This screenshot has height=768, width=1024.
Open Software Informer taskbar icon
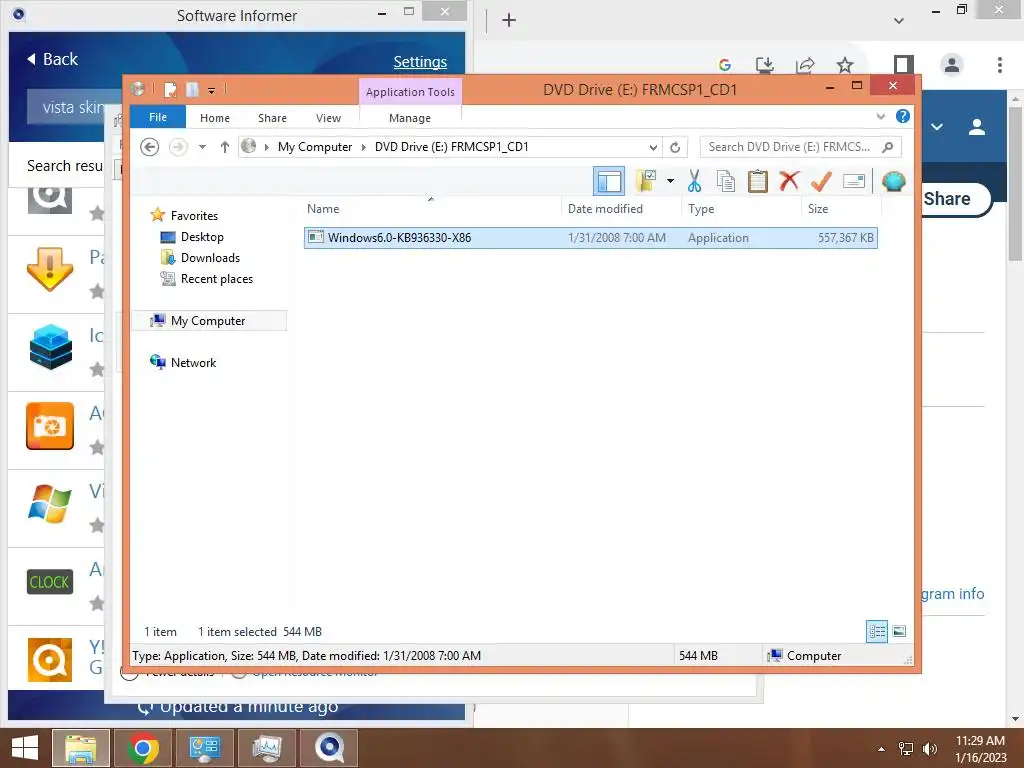click(x=329, y=748)
